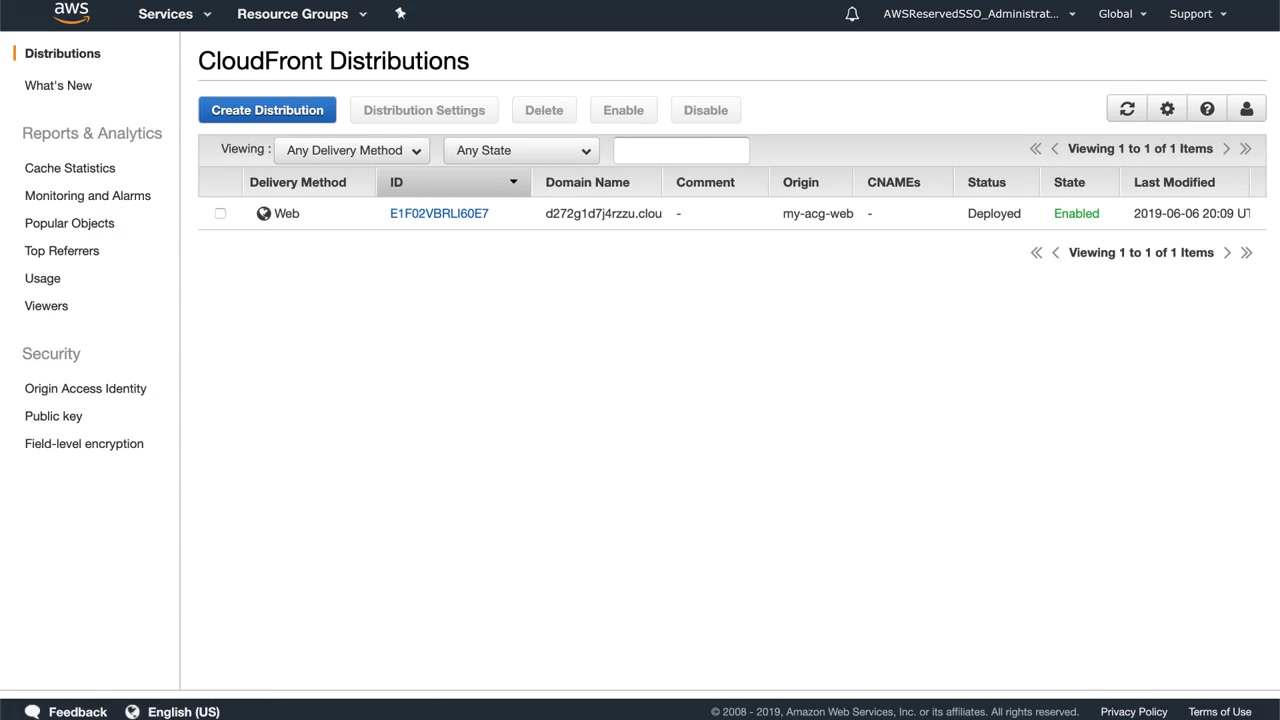Click the Disable button

click(x=706, y=110)
